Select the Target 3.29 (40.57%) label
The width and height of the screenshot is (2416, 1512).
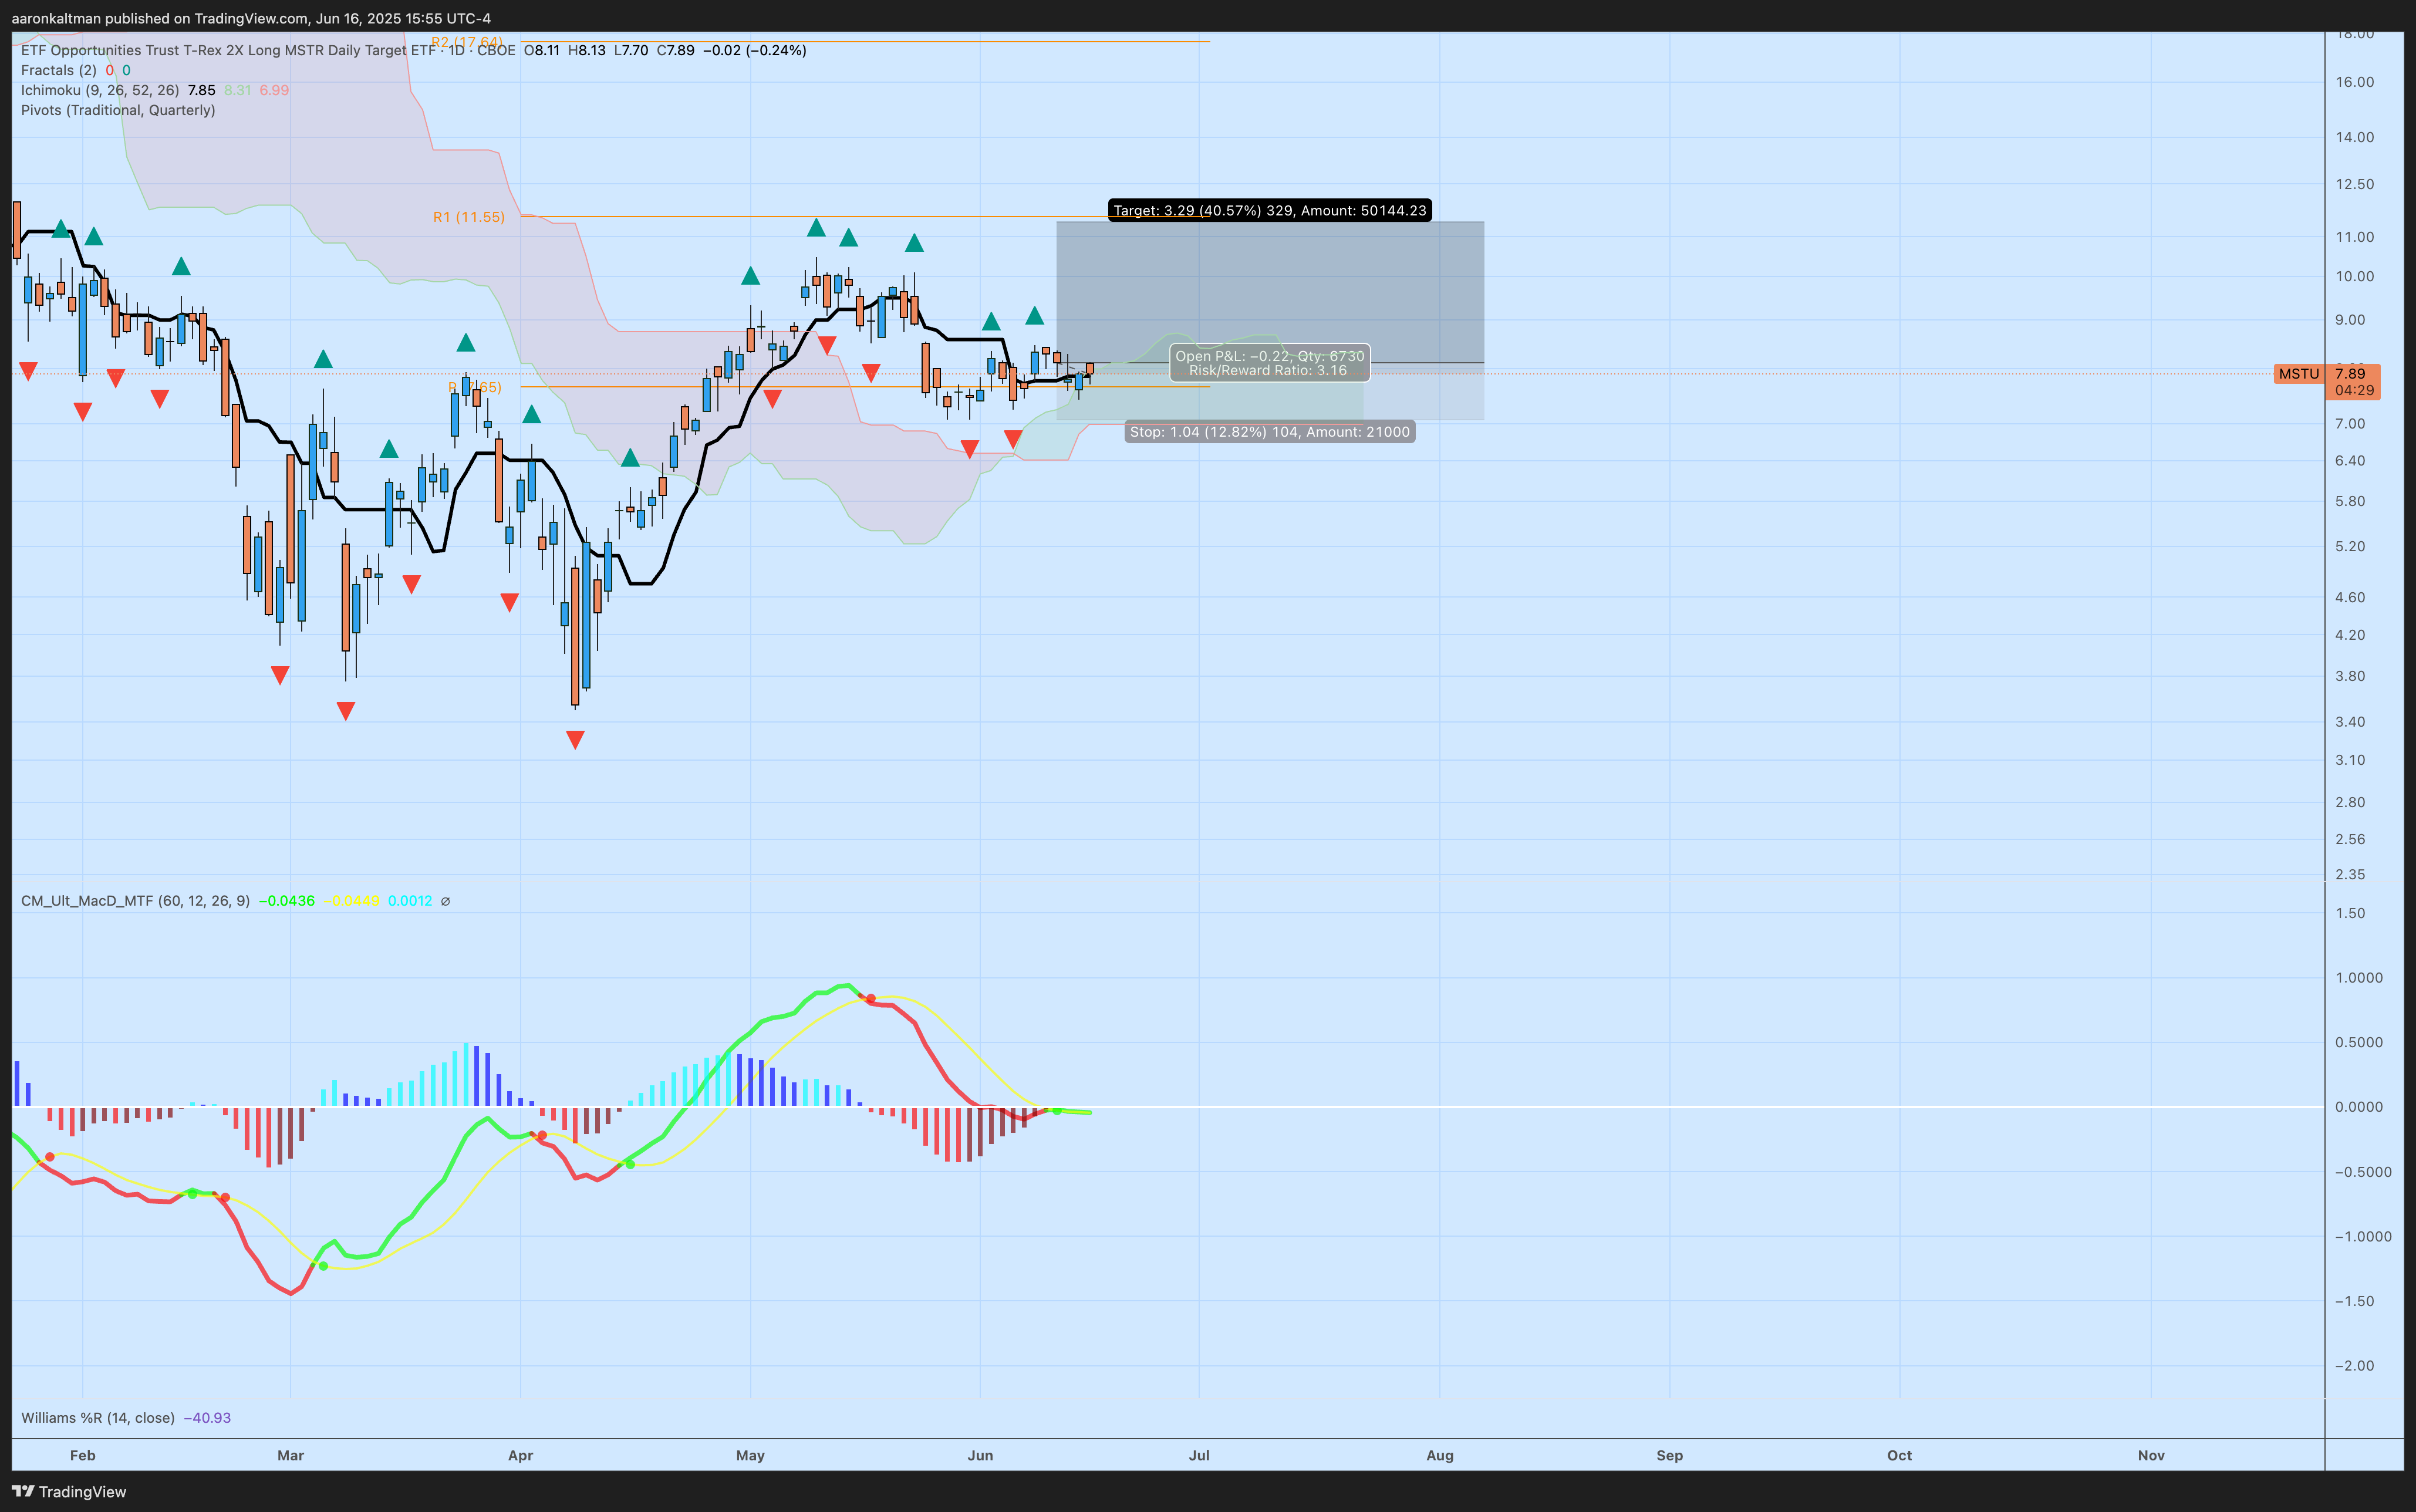pos(1270,210)
